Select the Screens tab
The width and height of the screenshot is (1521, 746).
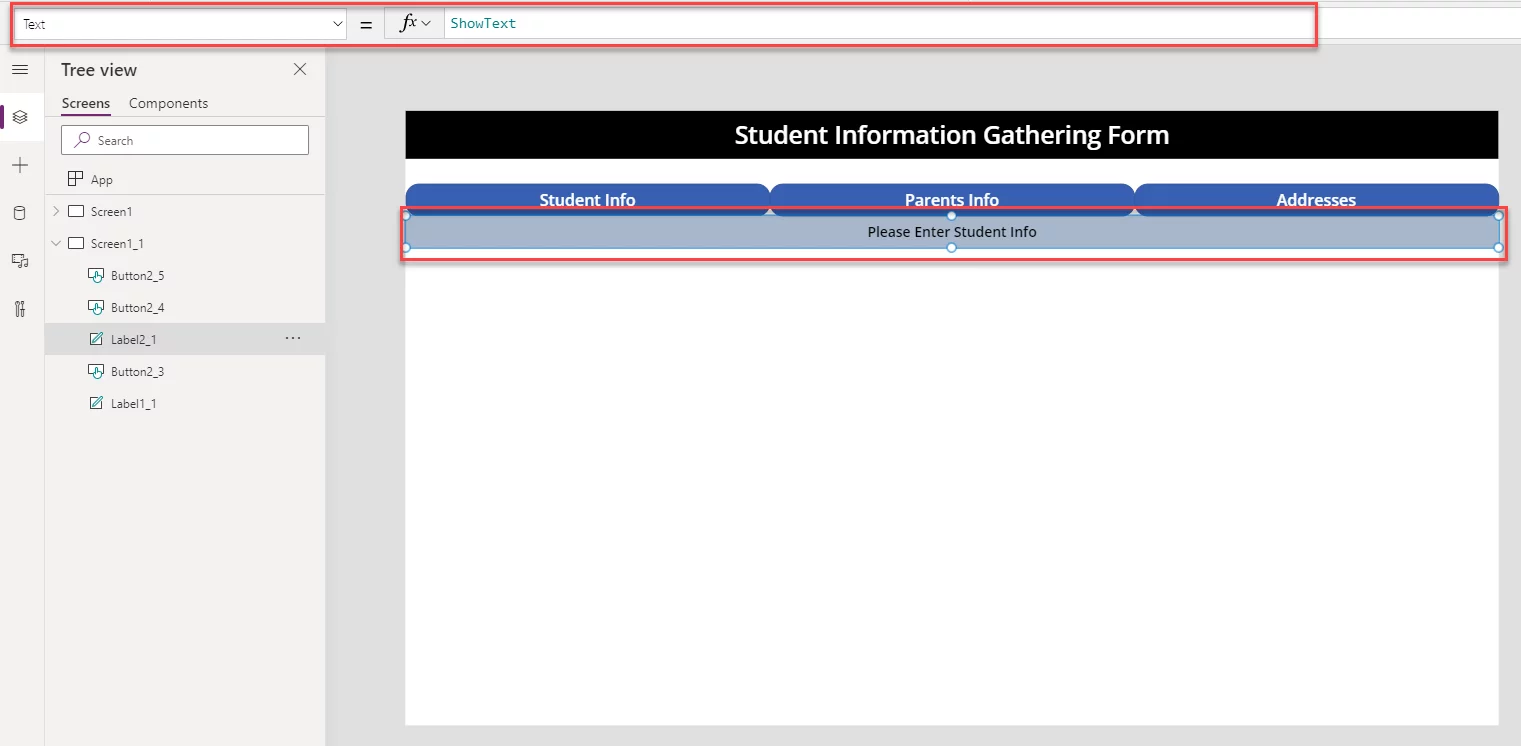click(x=86, y=103)
